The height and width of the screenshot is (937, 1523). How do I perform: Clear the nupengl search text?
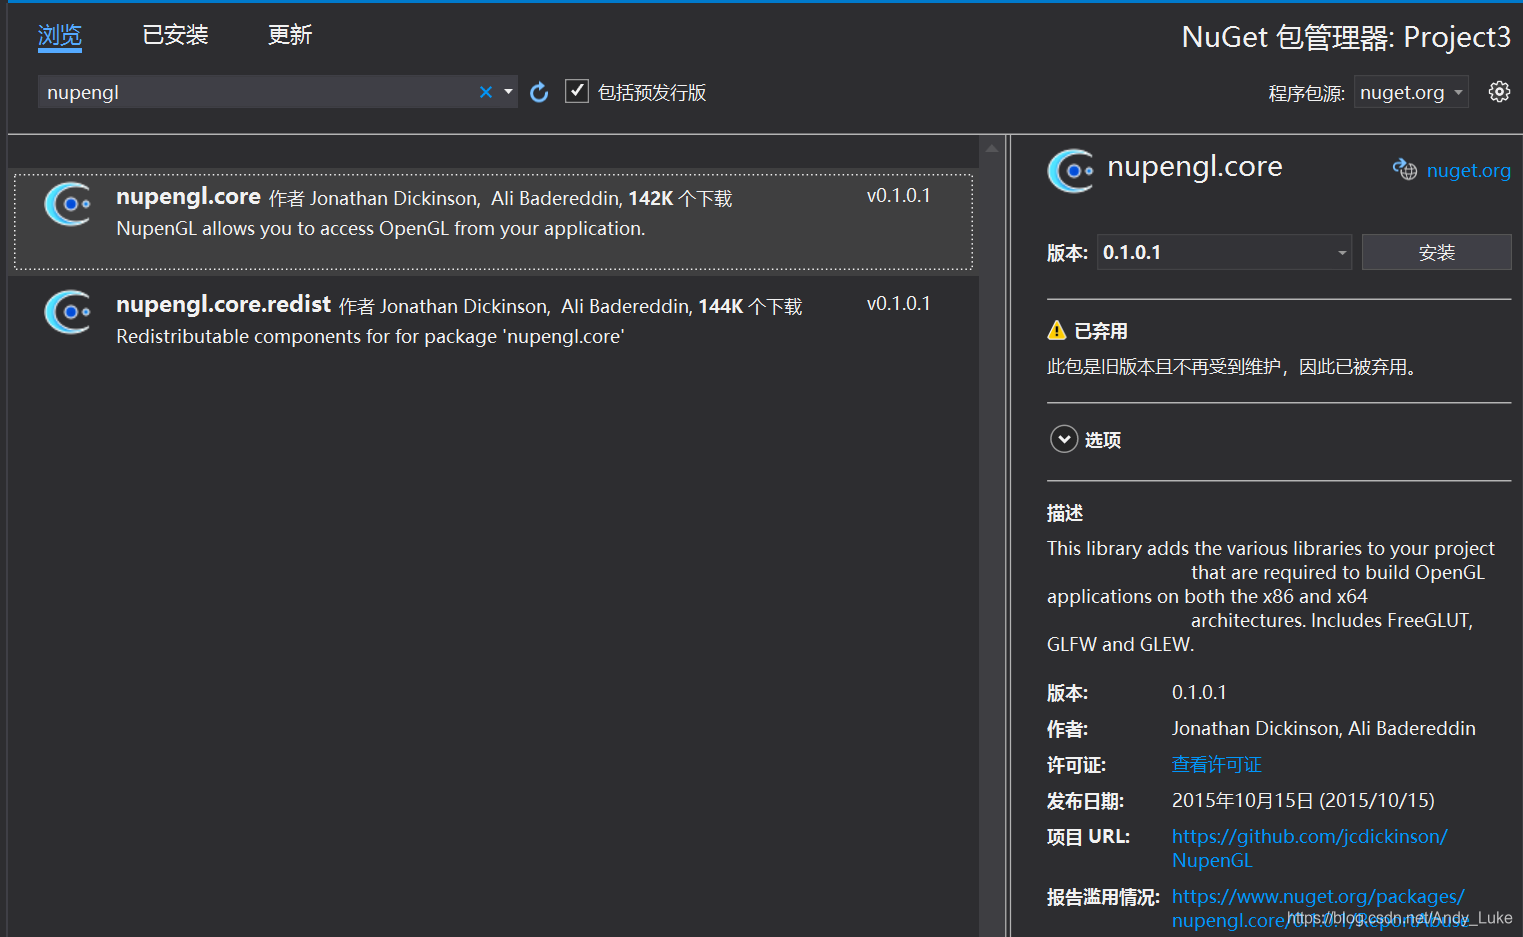[486, 92]
